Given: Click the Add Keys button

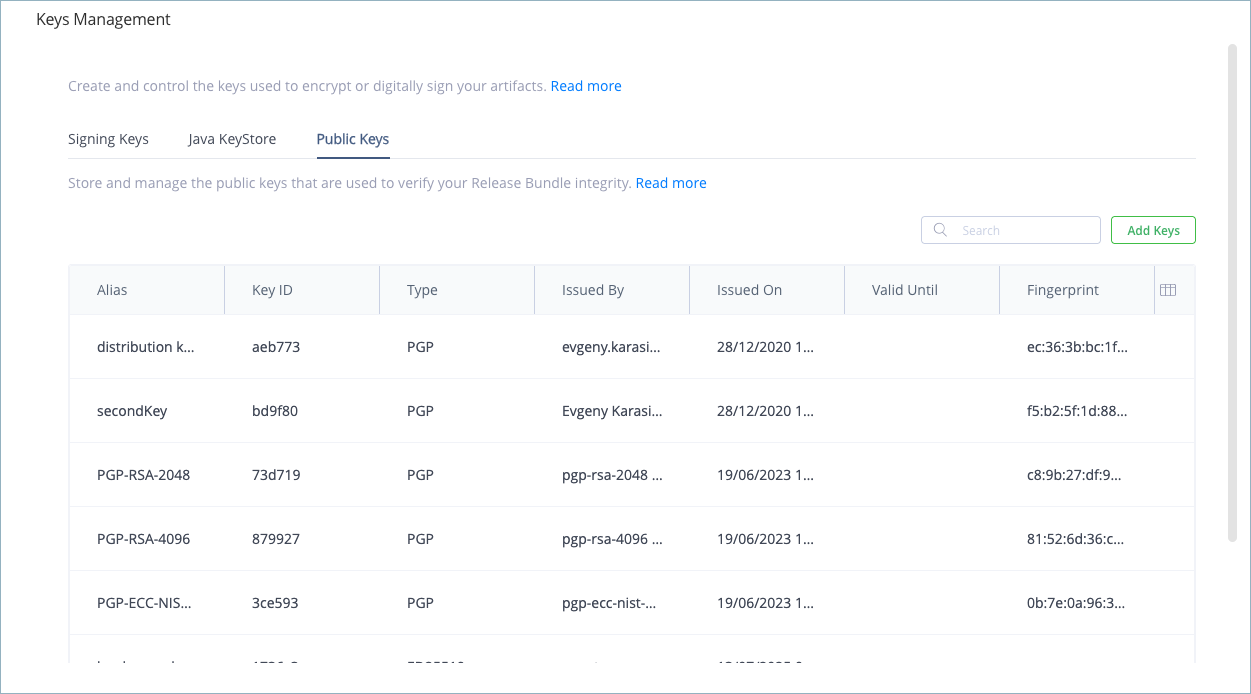Looking at the screenshot, I should [x=1152, y=229].
